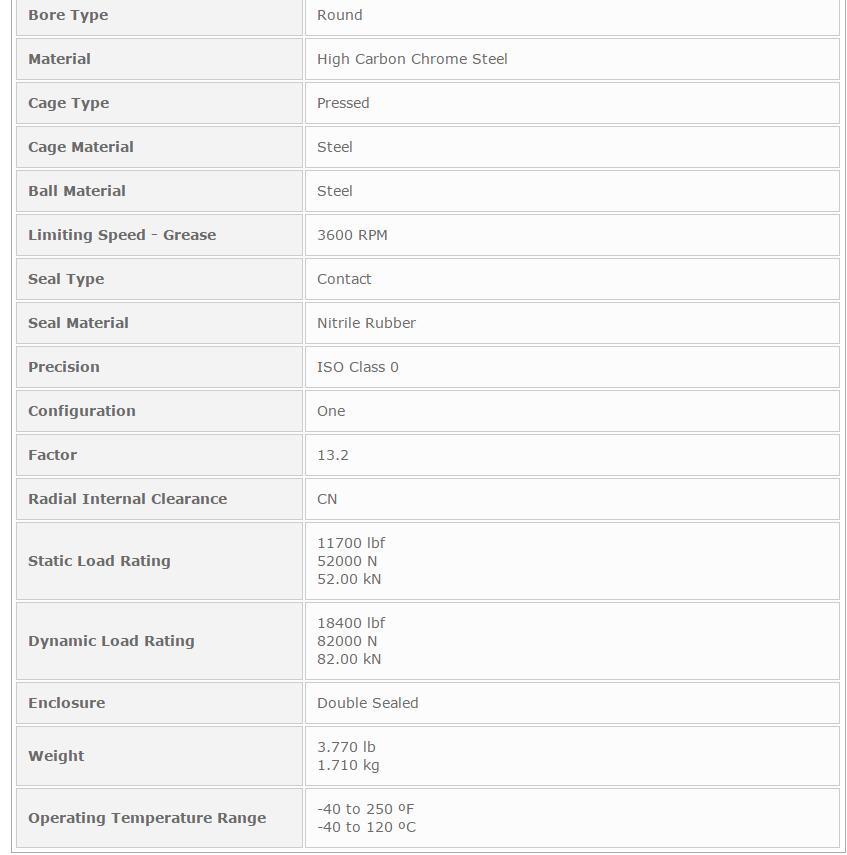Click the Cage Material label

pyautogui.click(x=80, y=147)
